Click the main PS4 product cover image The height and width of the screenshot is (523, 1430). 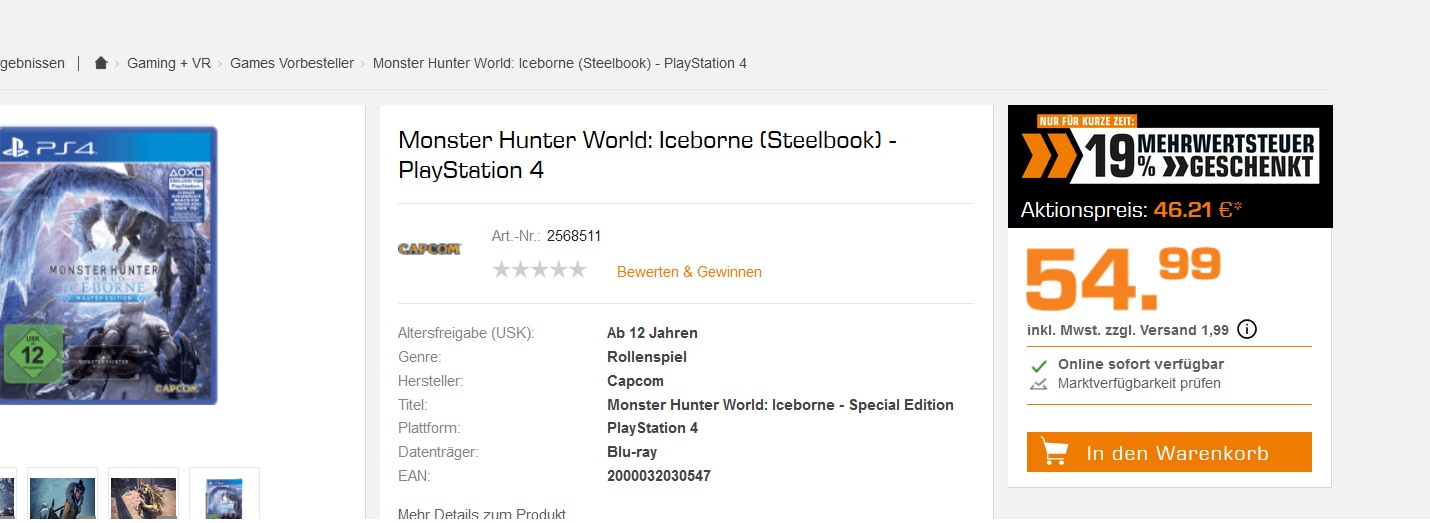(108, 265)
